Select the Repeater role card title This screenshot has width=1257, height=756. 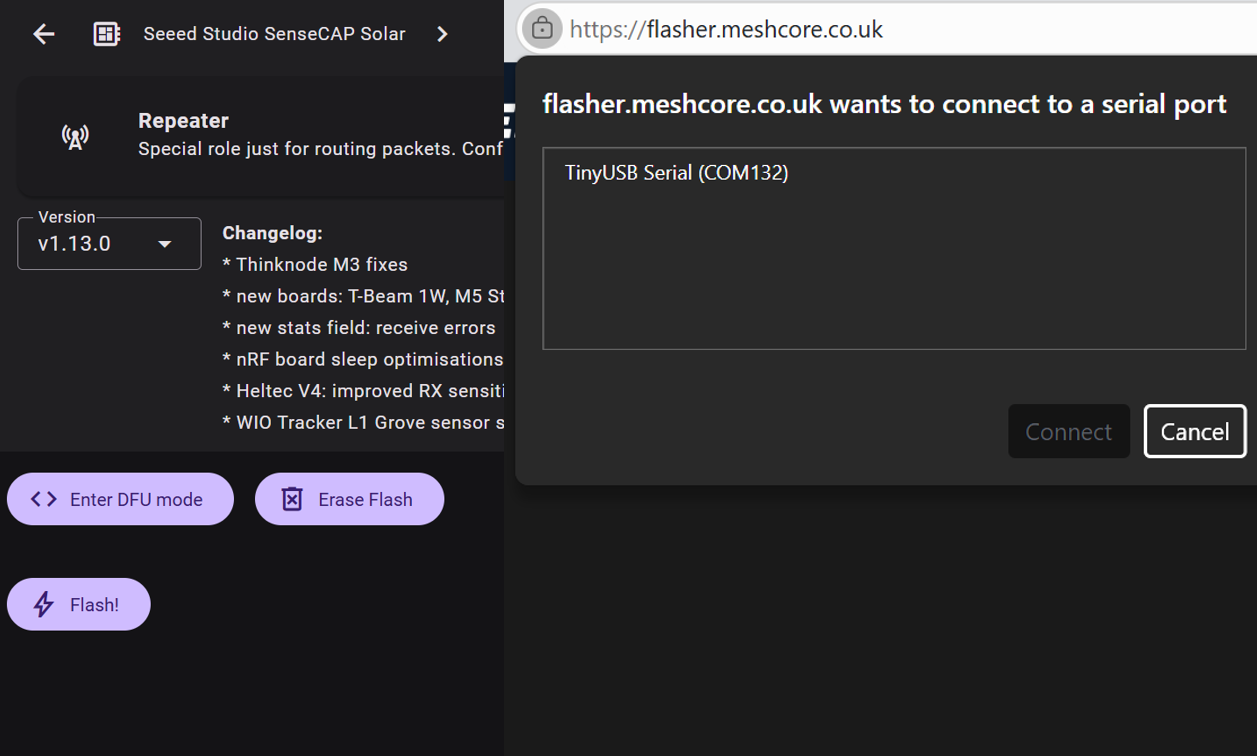pos(183,121)
